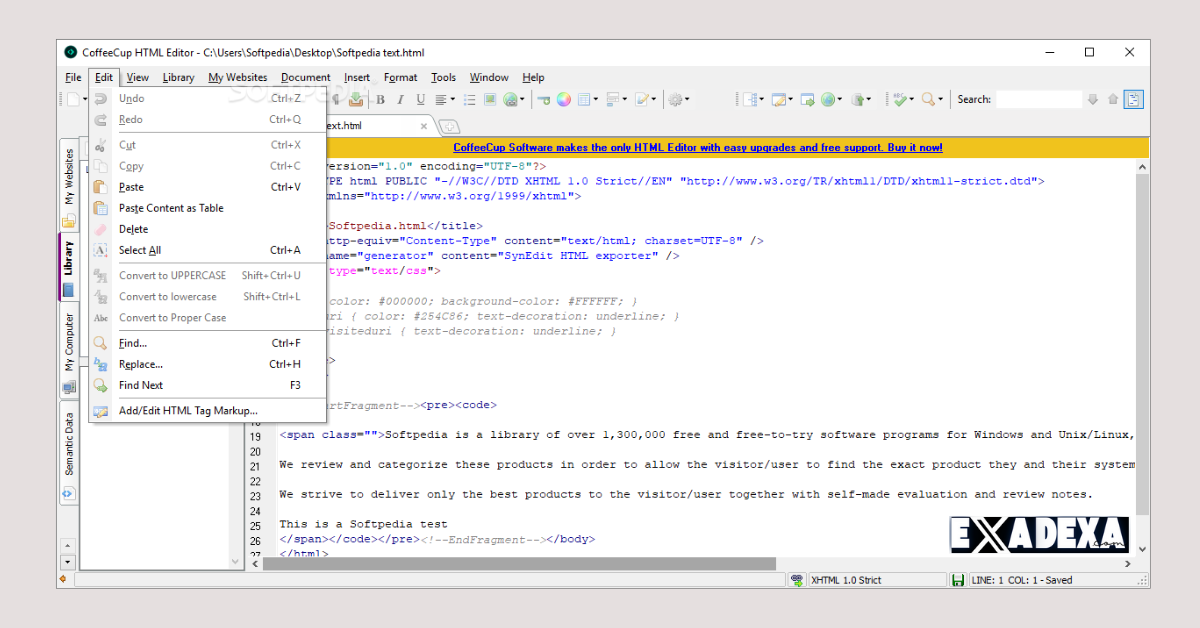The image size is (1200, 628).
Task: Select the paragraph marker icon on the toolbar
Action: coord(335,99)
